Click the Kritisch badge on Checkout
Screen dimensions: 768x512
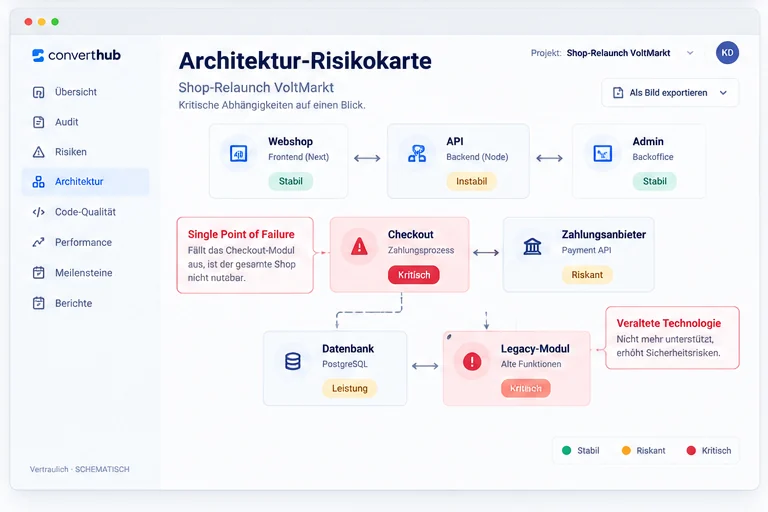coord(414,275)
